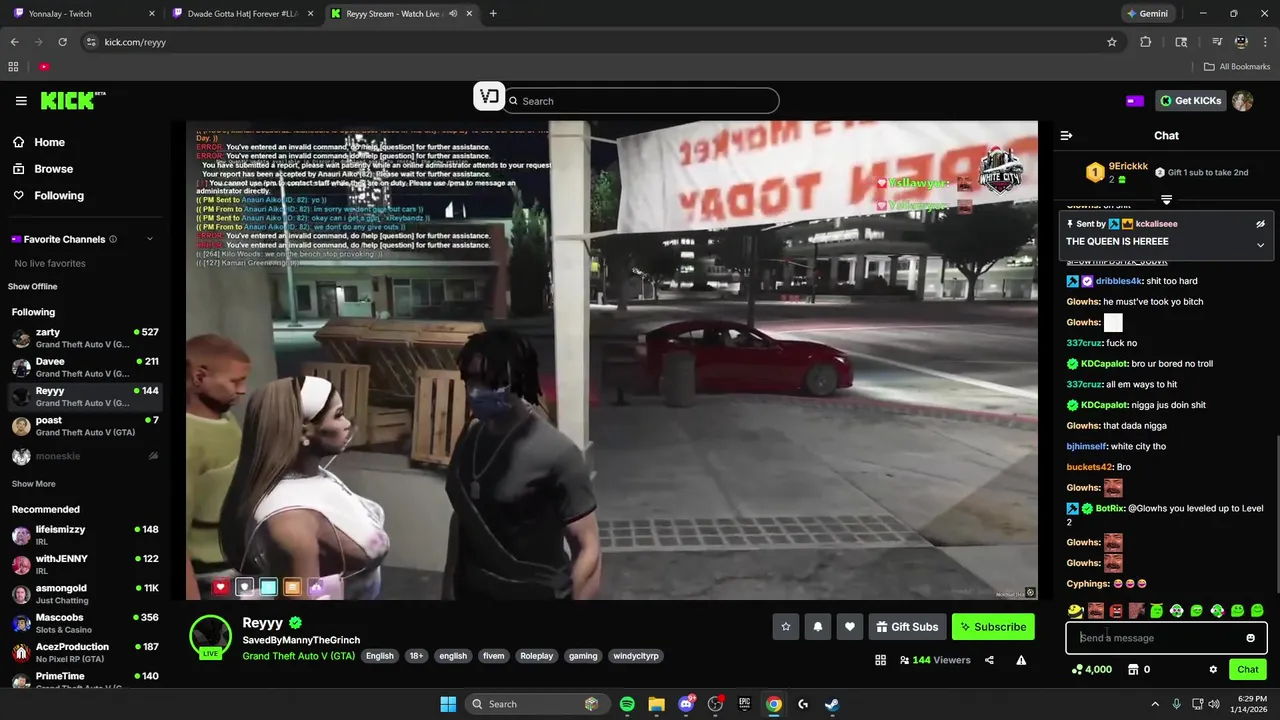The height and width of the screenshot is (720, 1280).
Task: Report stream via warning triangle icon
Action: click(x=1021, y=660)
